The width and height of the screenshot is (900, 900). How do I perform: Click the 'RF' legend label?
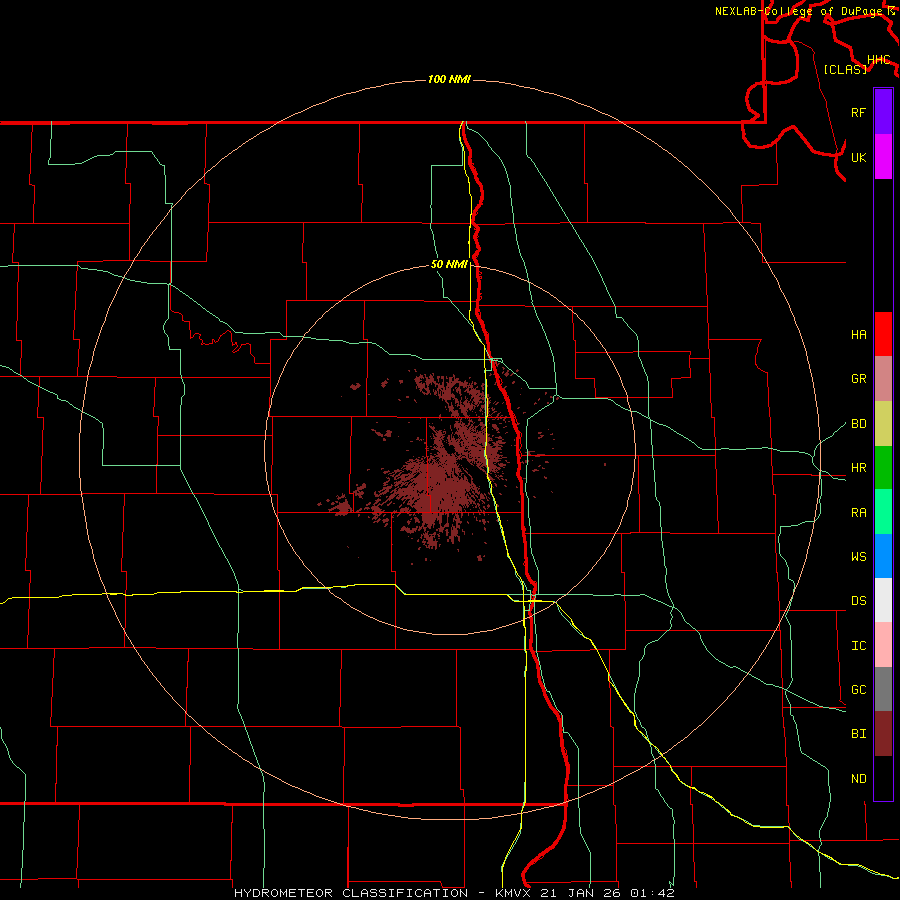click(858, 112)
